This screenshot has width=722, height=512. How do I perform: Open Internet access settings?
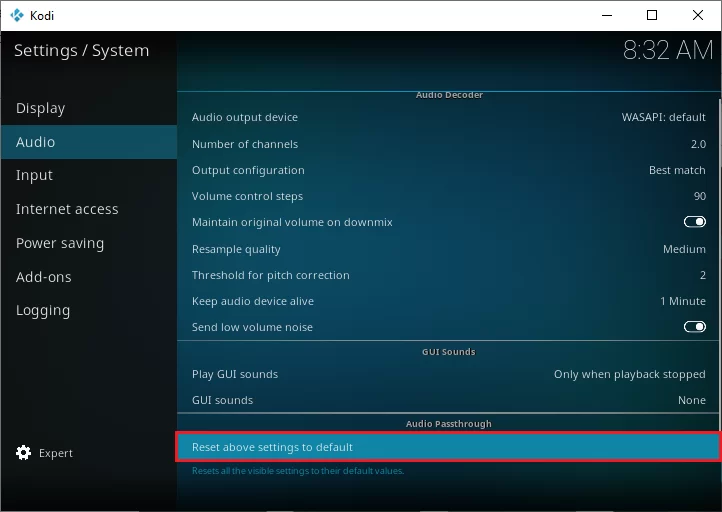89,209
